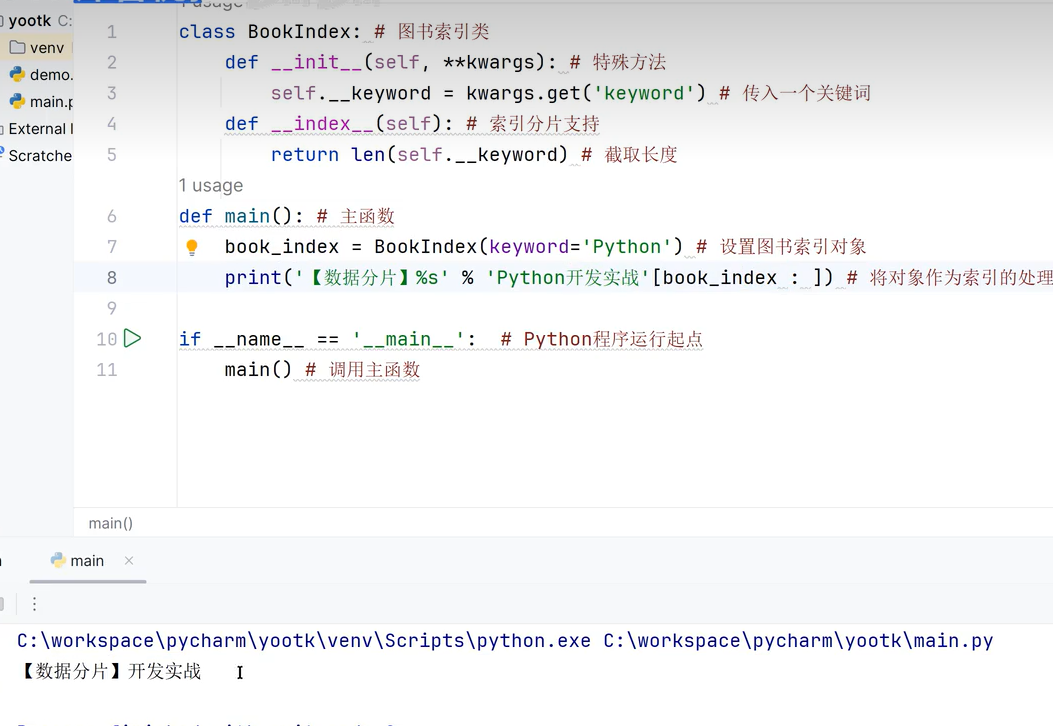
Task: Click the 'main()' call on line 11
Action: click(x=258, y=370)
